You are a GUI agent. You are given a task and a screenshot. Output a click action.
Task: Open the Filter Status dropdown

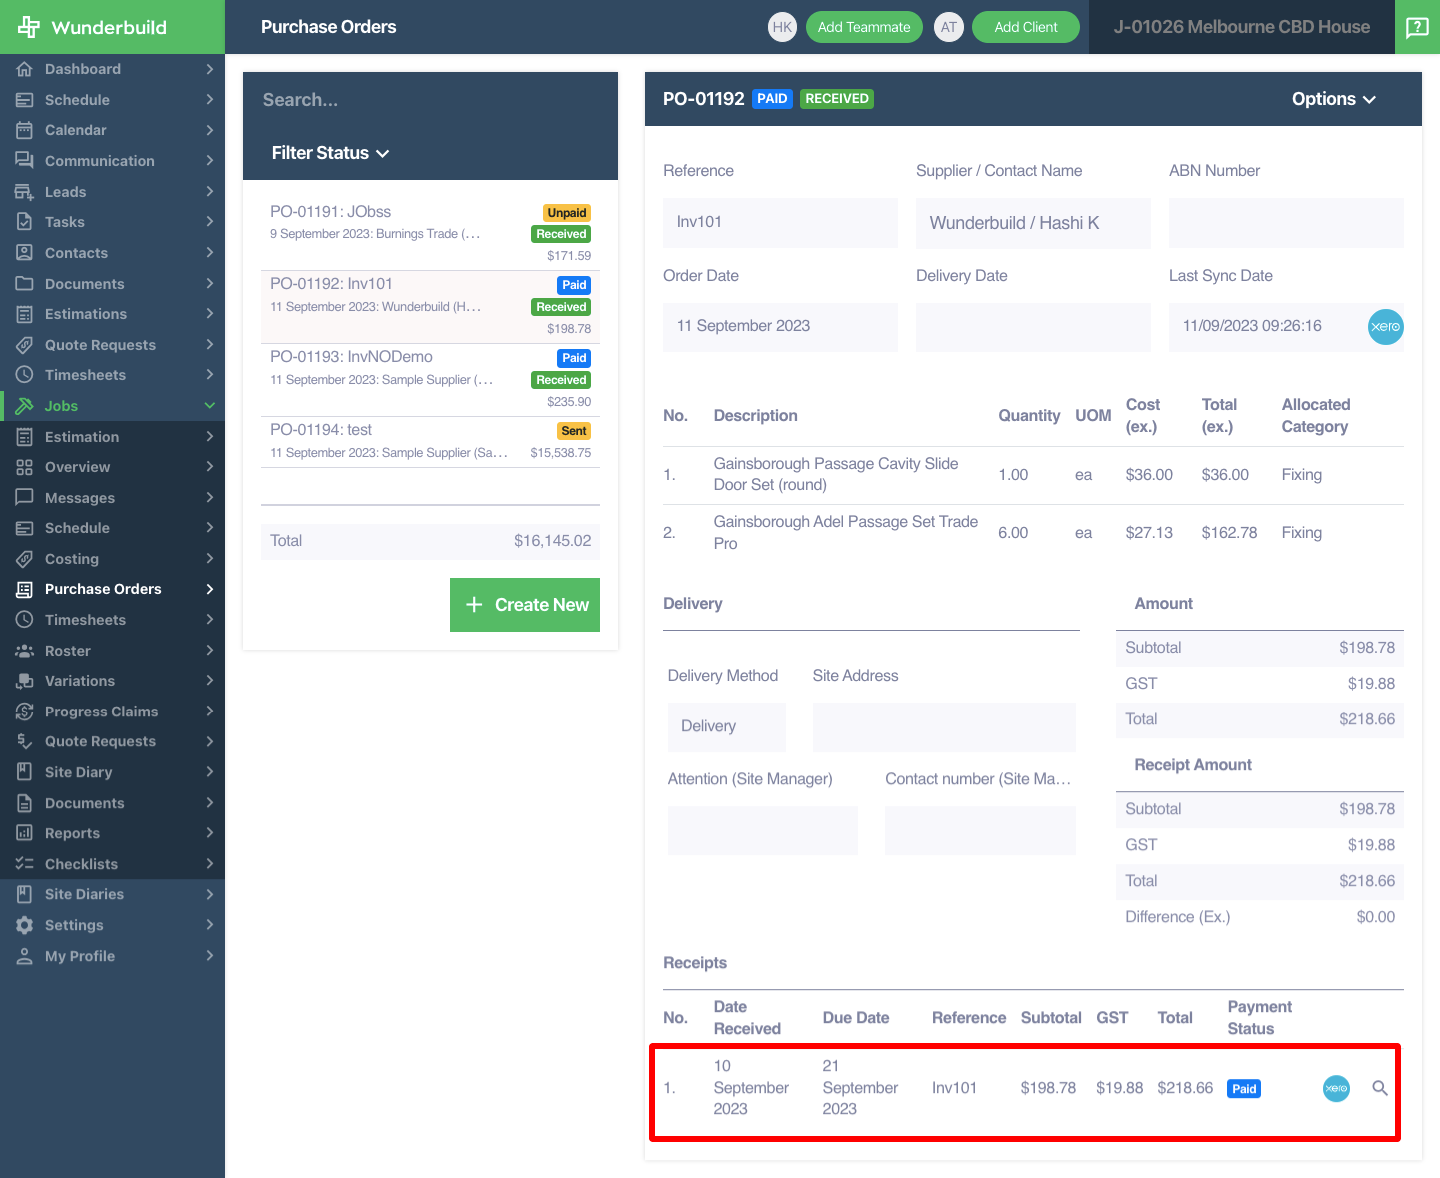pyautogui.click(x=330, y=153)
